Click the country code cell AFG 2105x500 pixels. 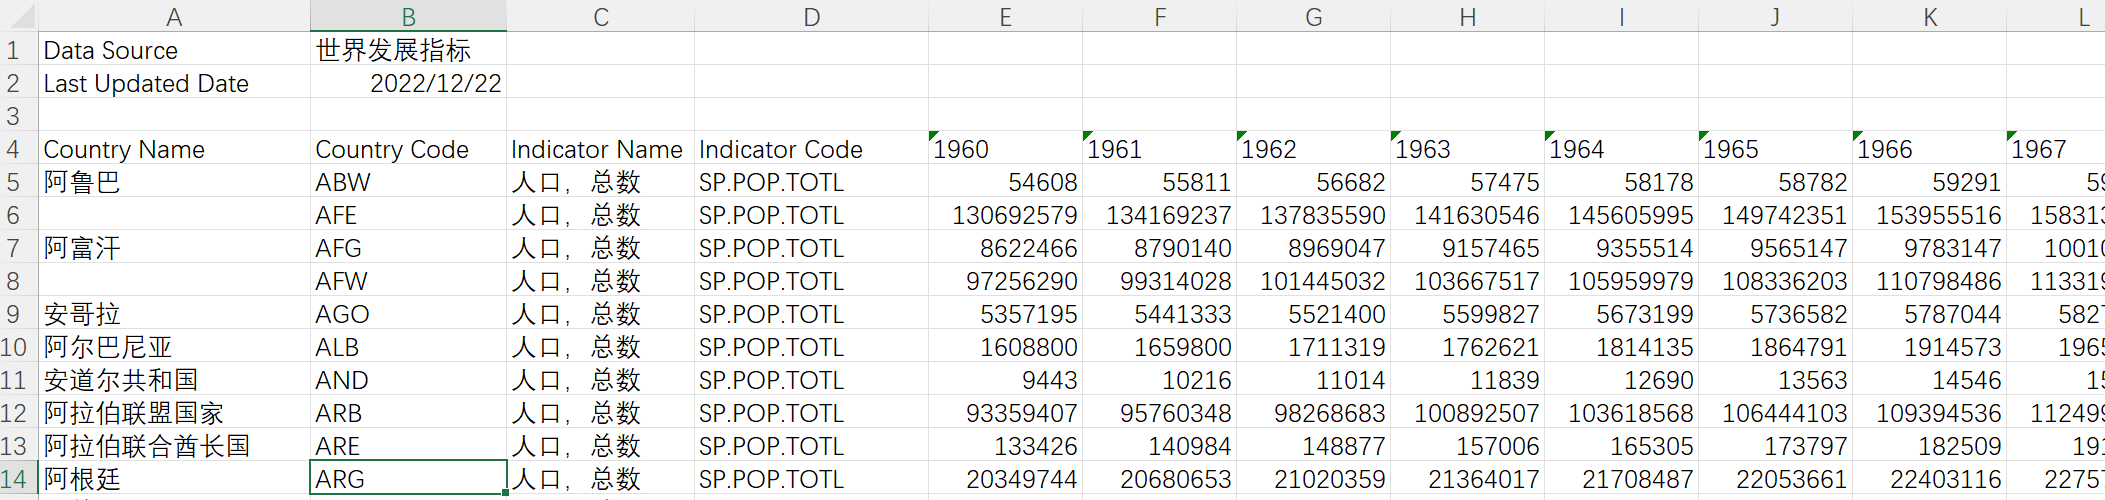[x=408, y=248]
